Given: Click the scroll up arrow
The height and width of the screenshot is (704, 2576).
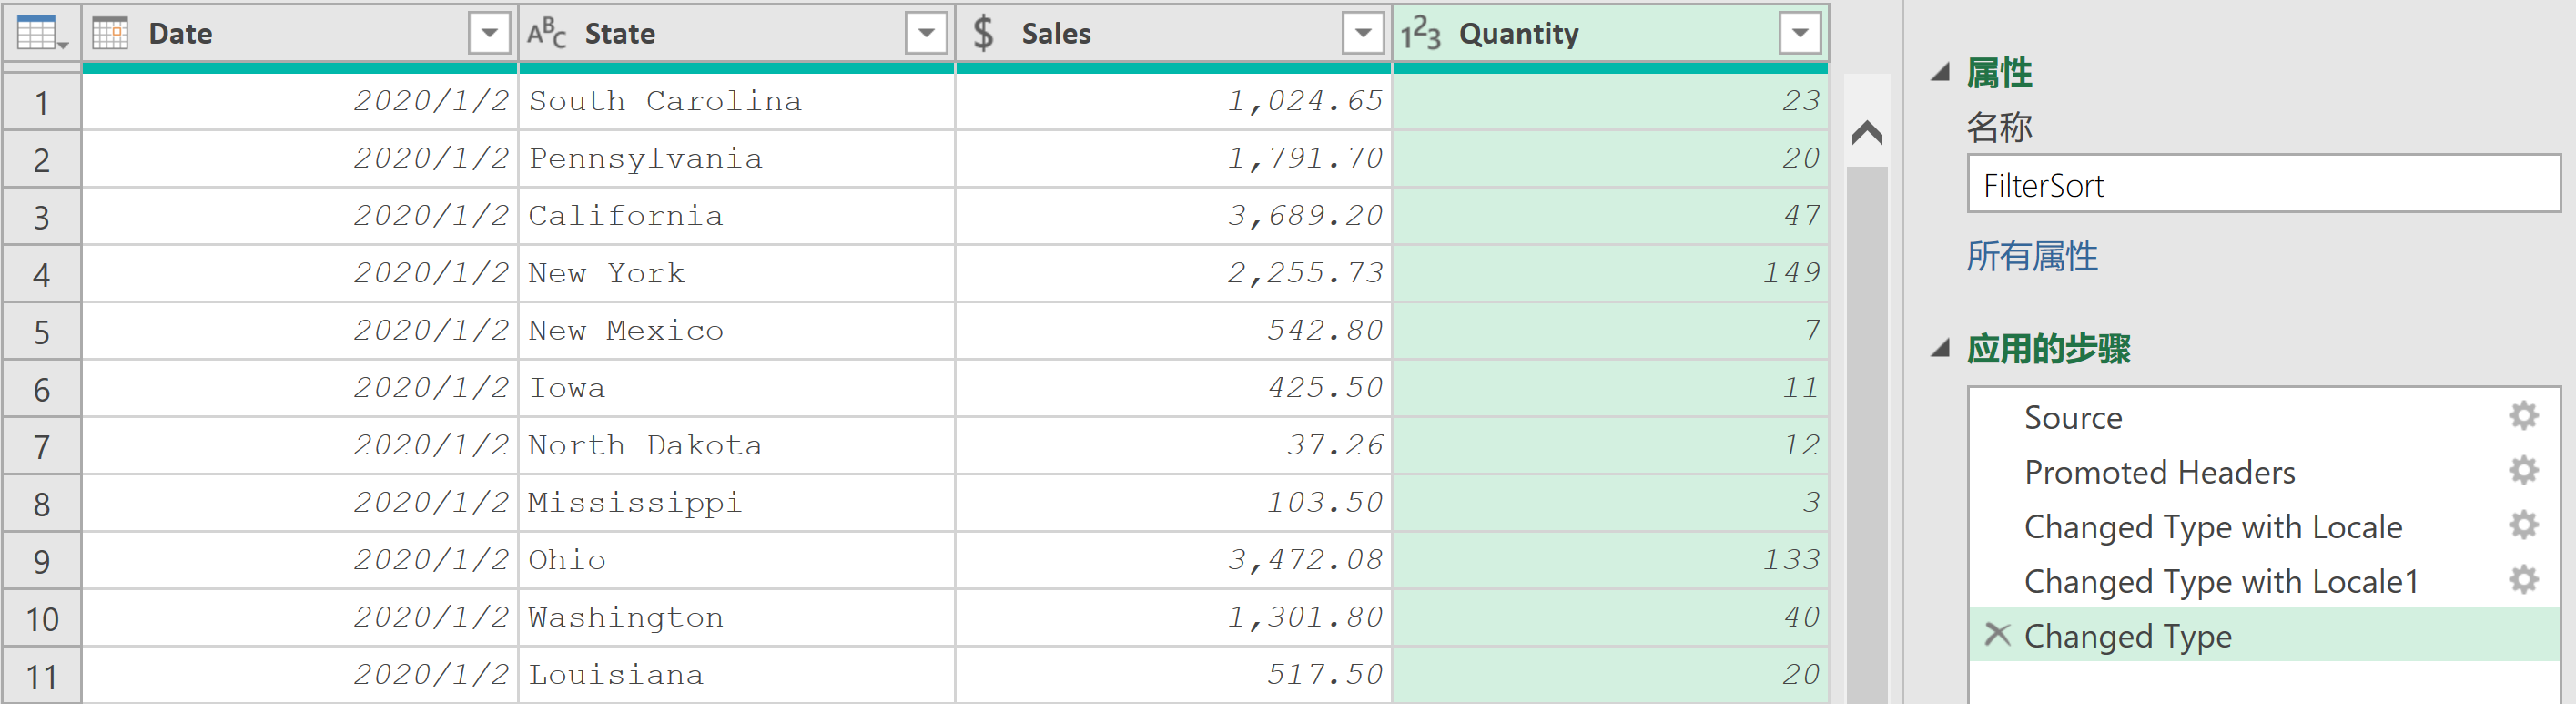Looking at the screenshot, I should point(1867,132).
